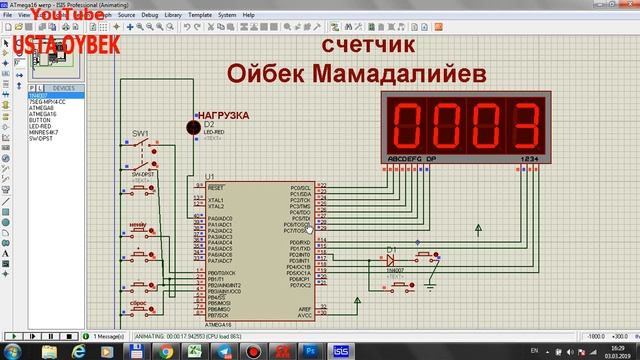640x360 pixels.
Task: Click the L library button
Action: [x=40, y=88]
